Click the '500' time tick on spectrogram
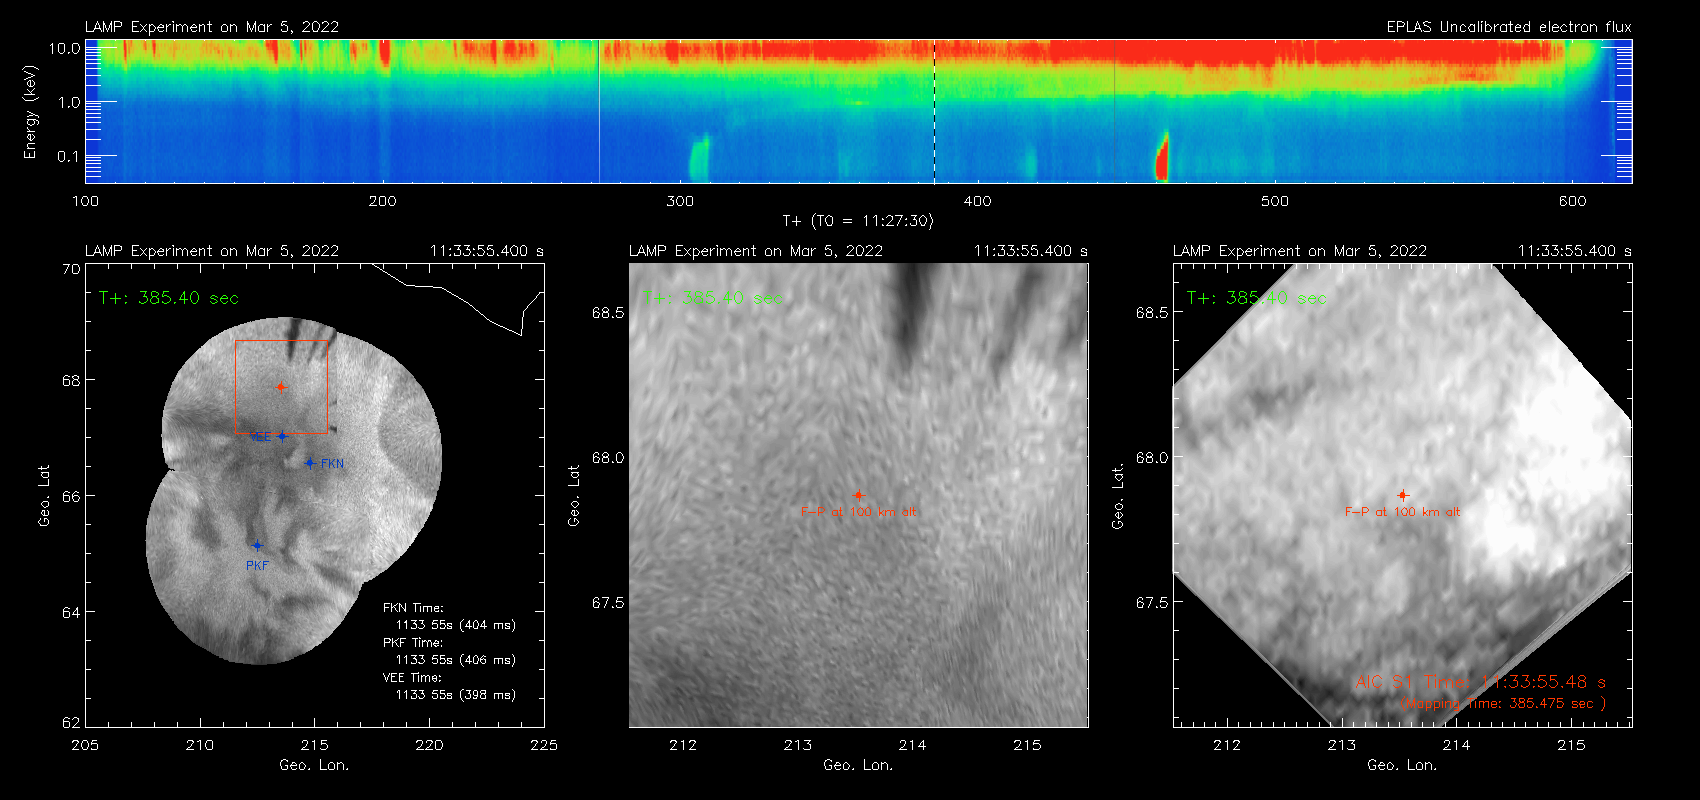The image size is (1700, 800). 1275,201
